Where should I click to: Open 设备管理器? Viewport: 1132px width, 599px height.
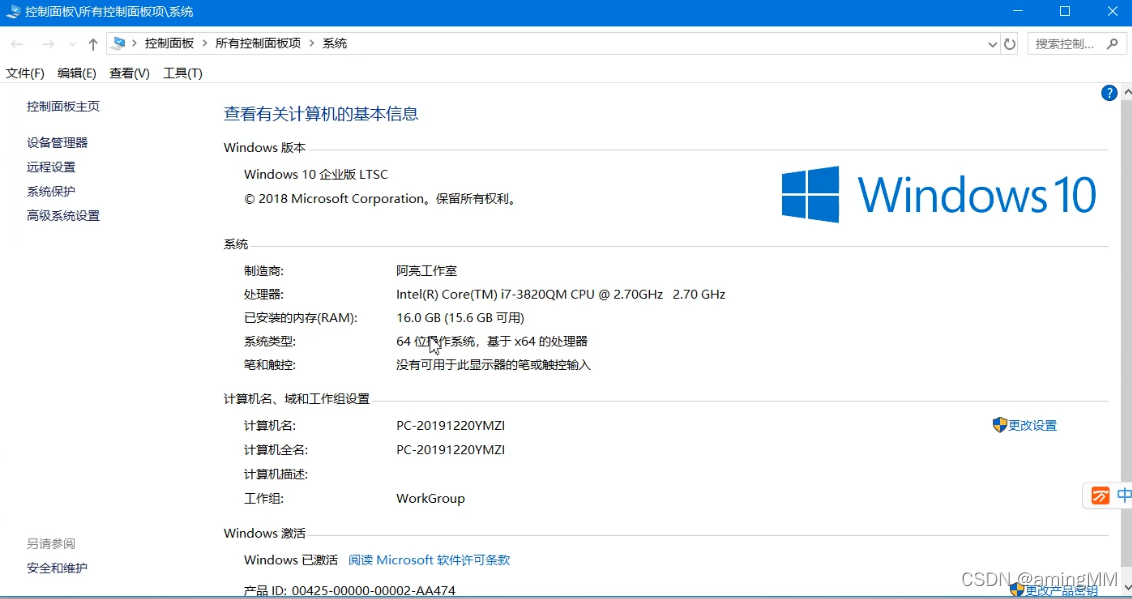57,142
